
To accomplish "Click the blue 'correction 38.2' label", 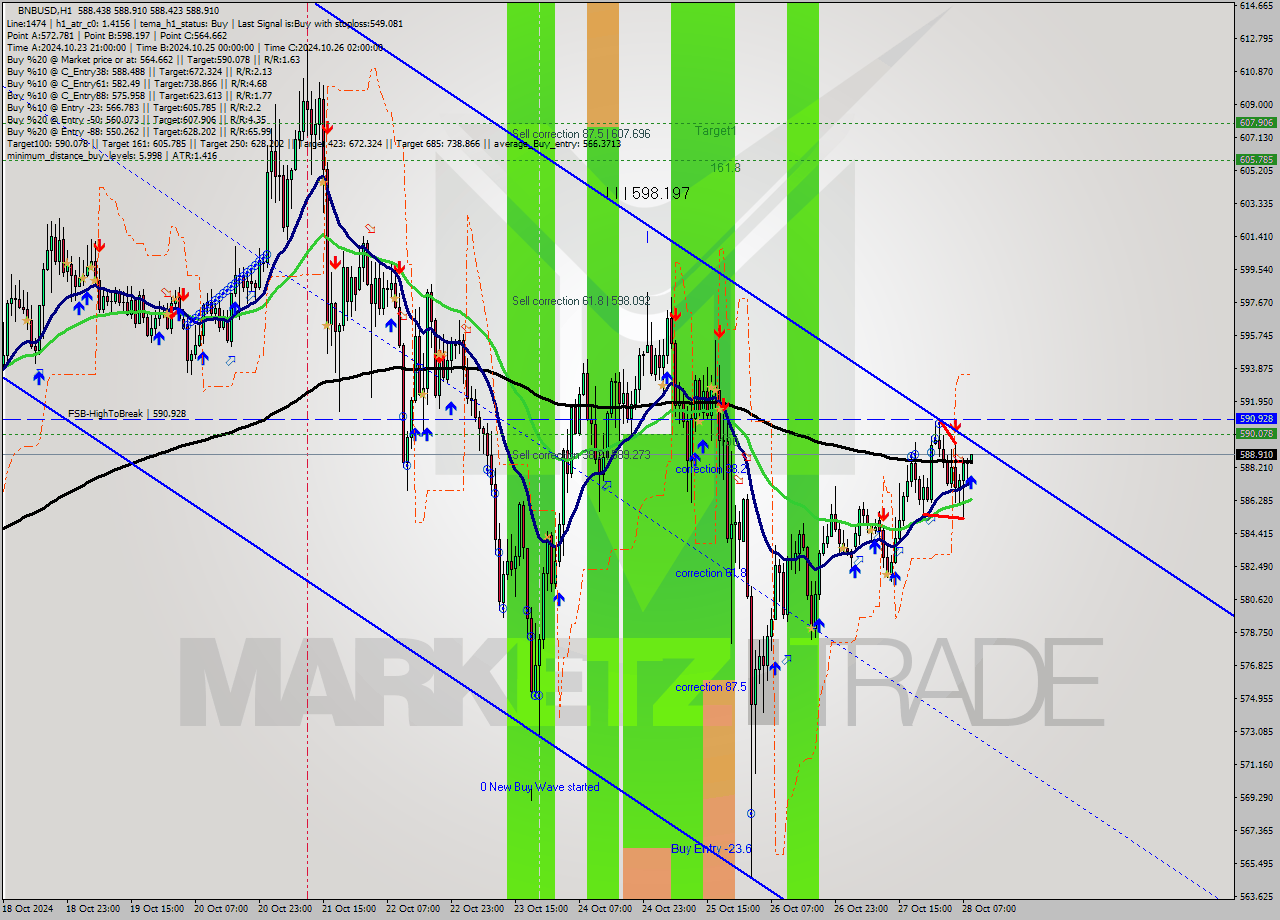I will click(711, 469).
